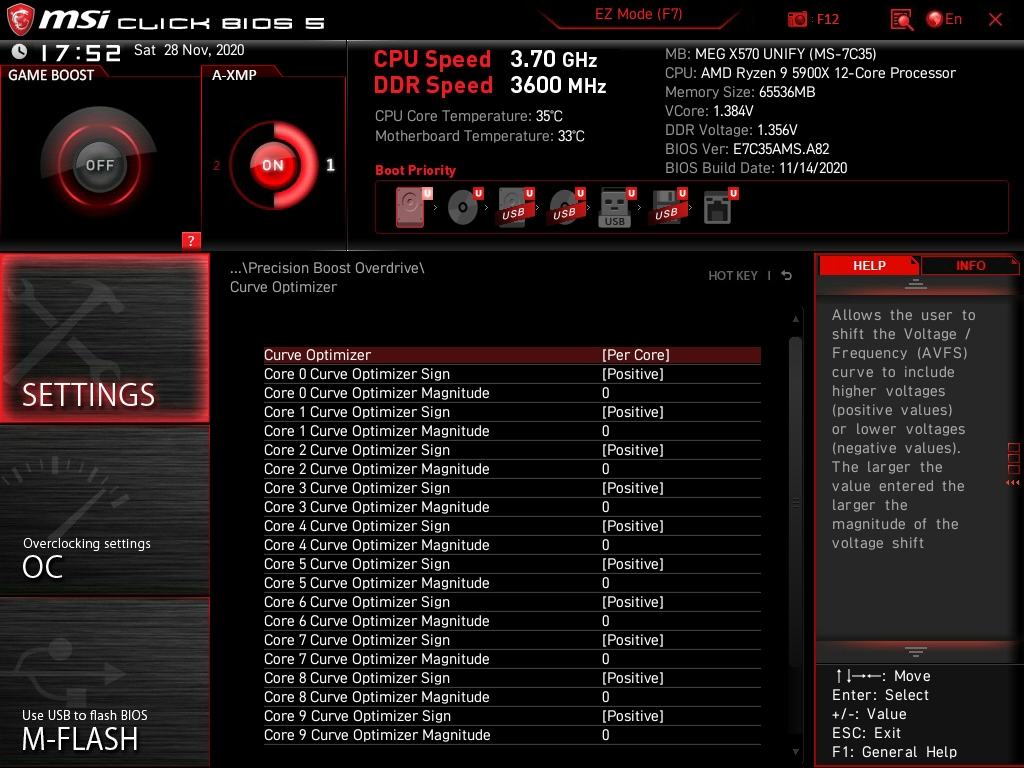Select A-XMP profile 1
Image resolution: width=1024 pixels, height=768 pixels.
tap(330, 165)
